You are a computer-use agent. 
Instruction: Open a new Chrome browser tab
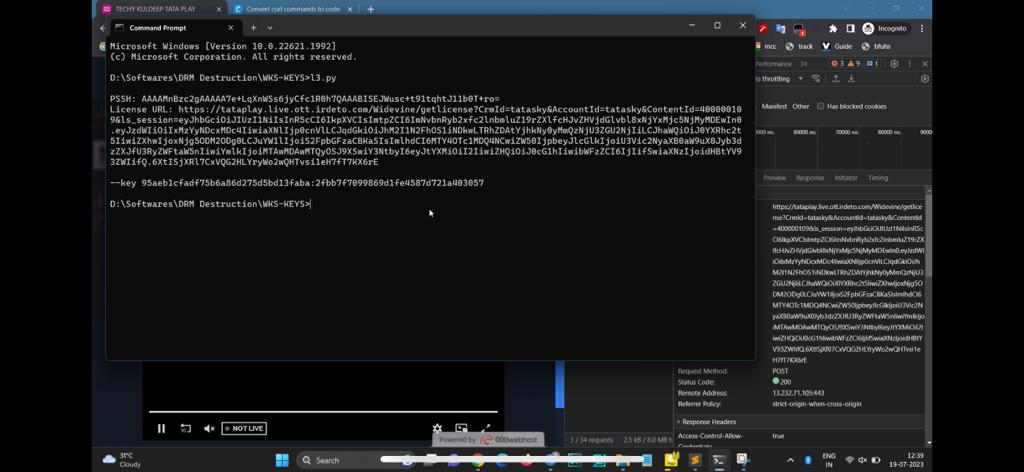[370, 9]
